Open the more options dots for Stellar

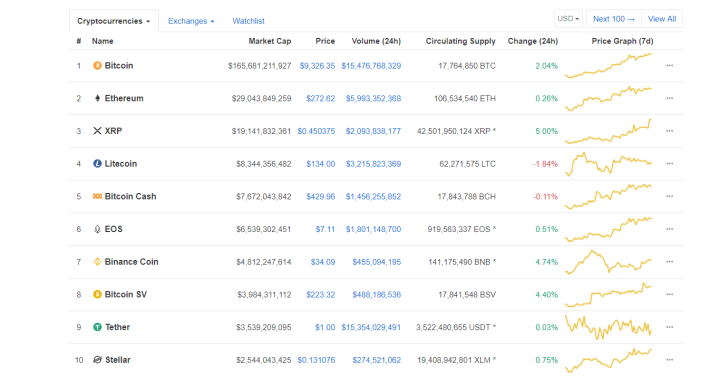pyautogui.click(x=670, y=360)
